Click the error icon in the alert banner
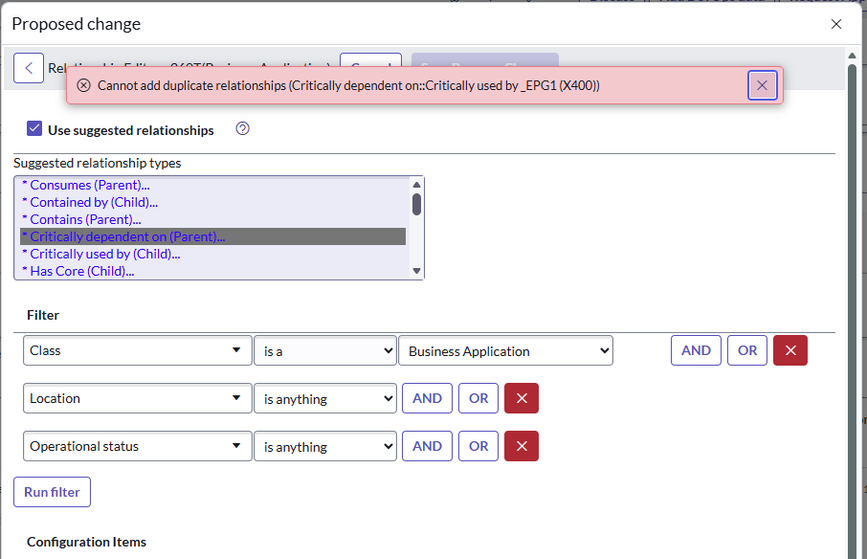The image size is (867, 559). tap(83, 85)
